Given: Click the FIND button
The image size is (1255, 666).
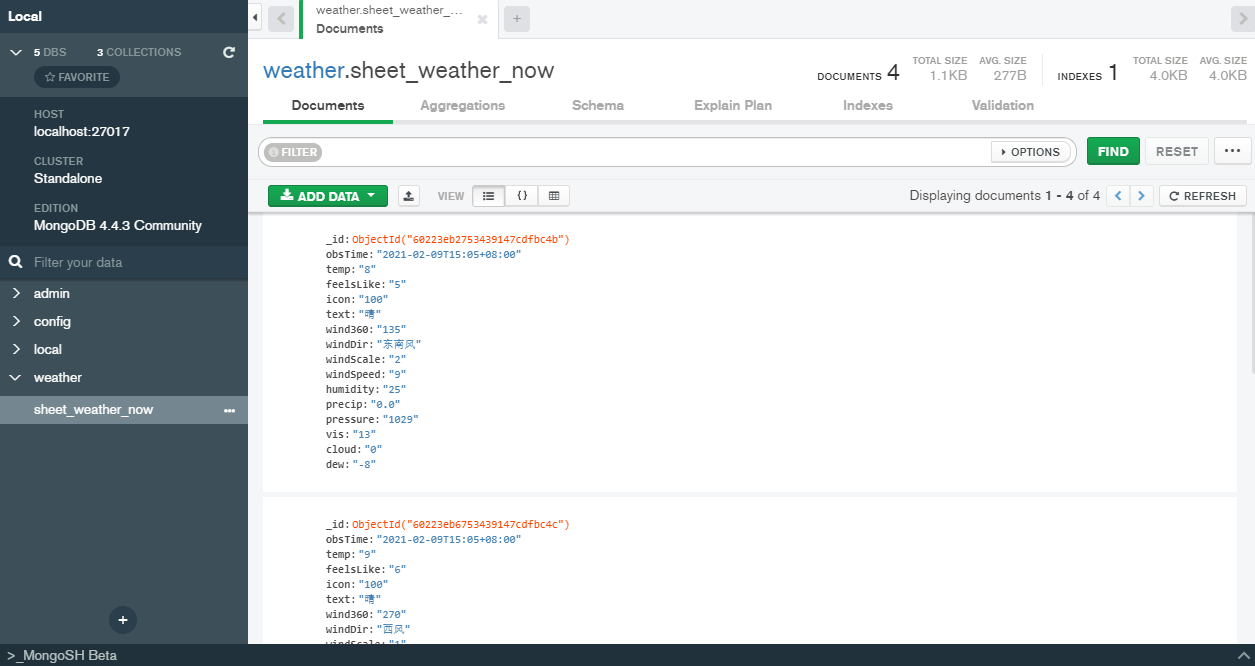Looking at the screenshot, I should click(1113, 151).
